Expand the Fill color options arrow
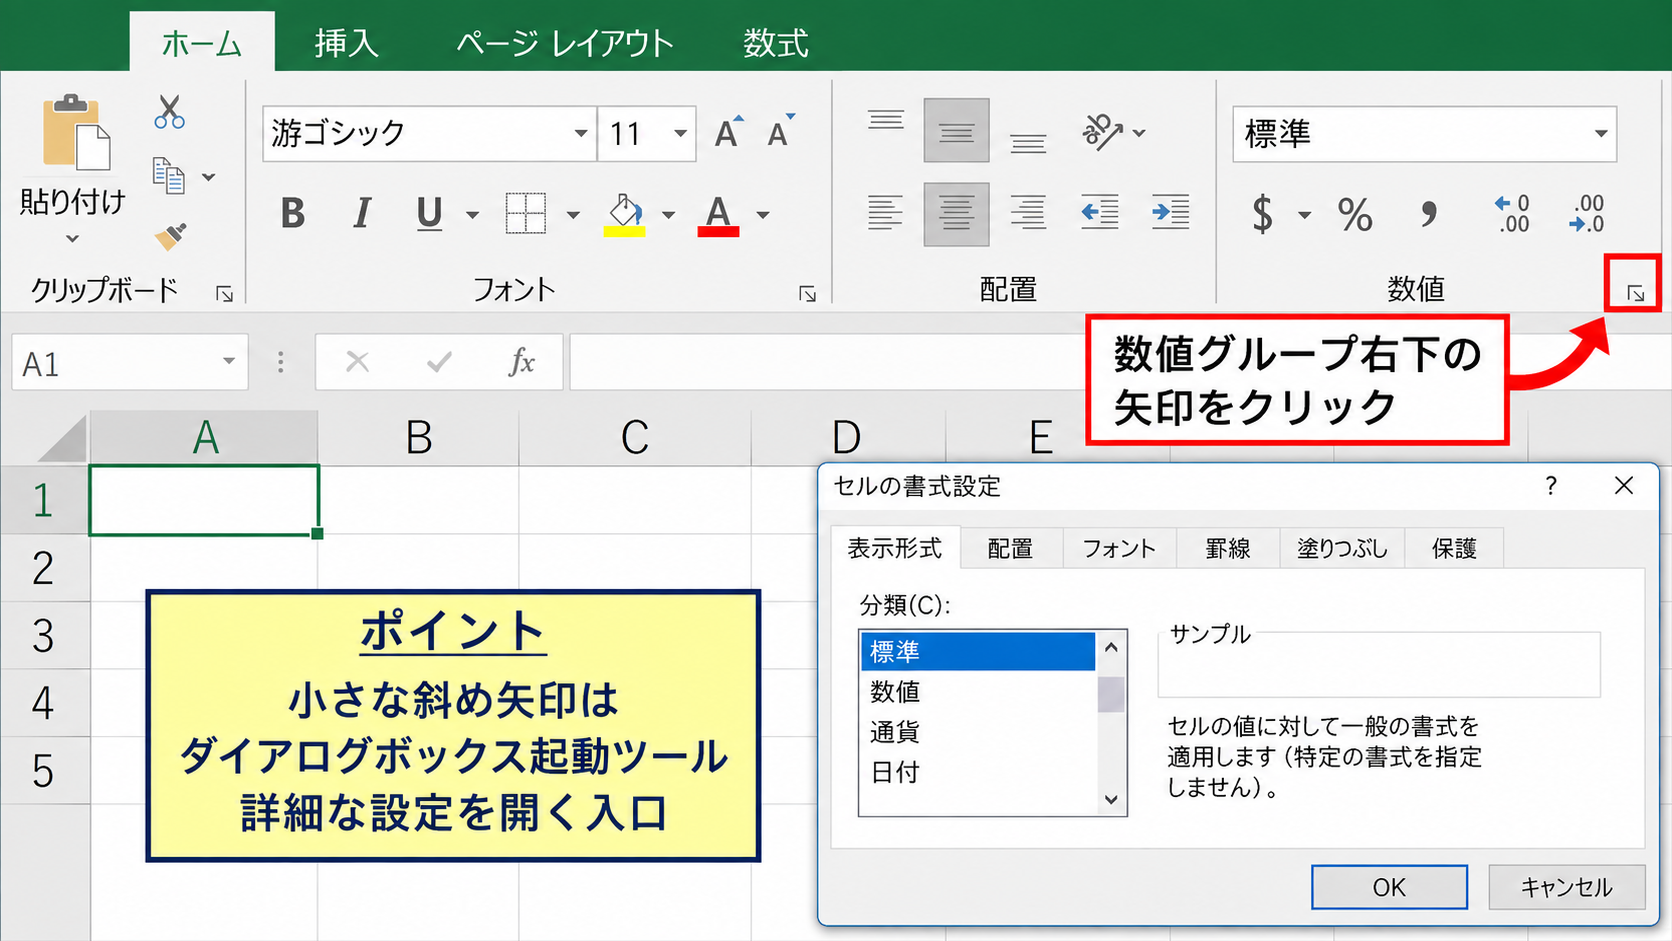The height and width of the screenshot is (941, 1672). [x=668, y=215]
